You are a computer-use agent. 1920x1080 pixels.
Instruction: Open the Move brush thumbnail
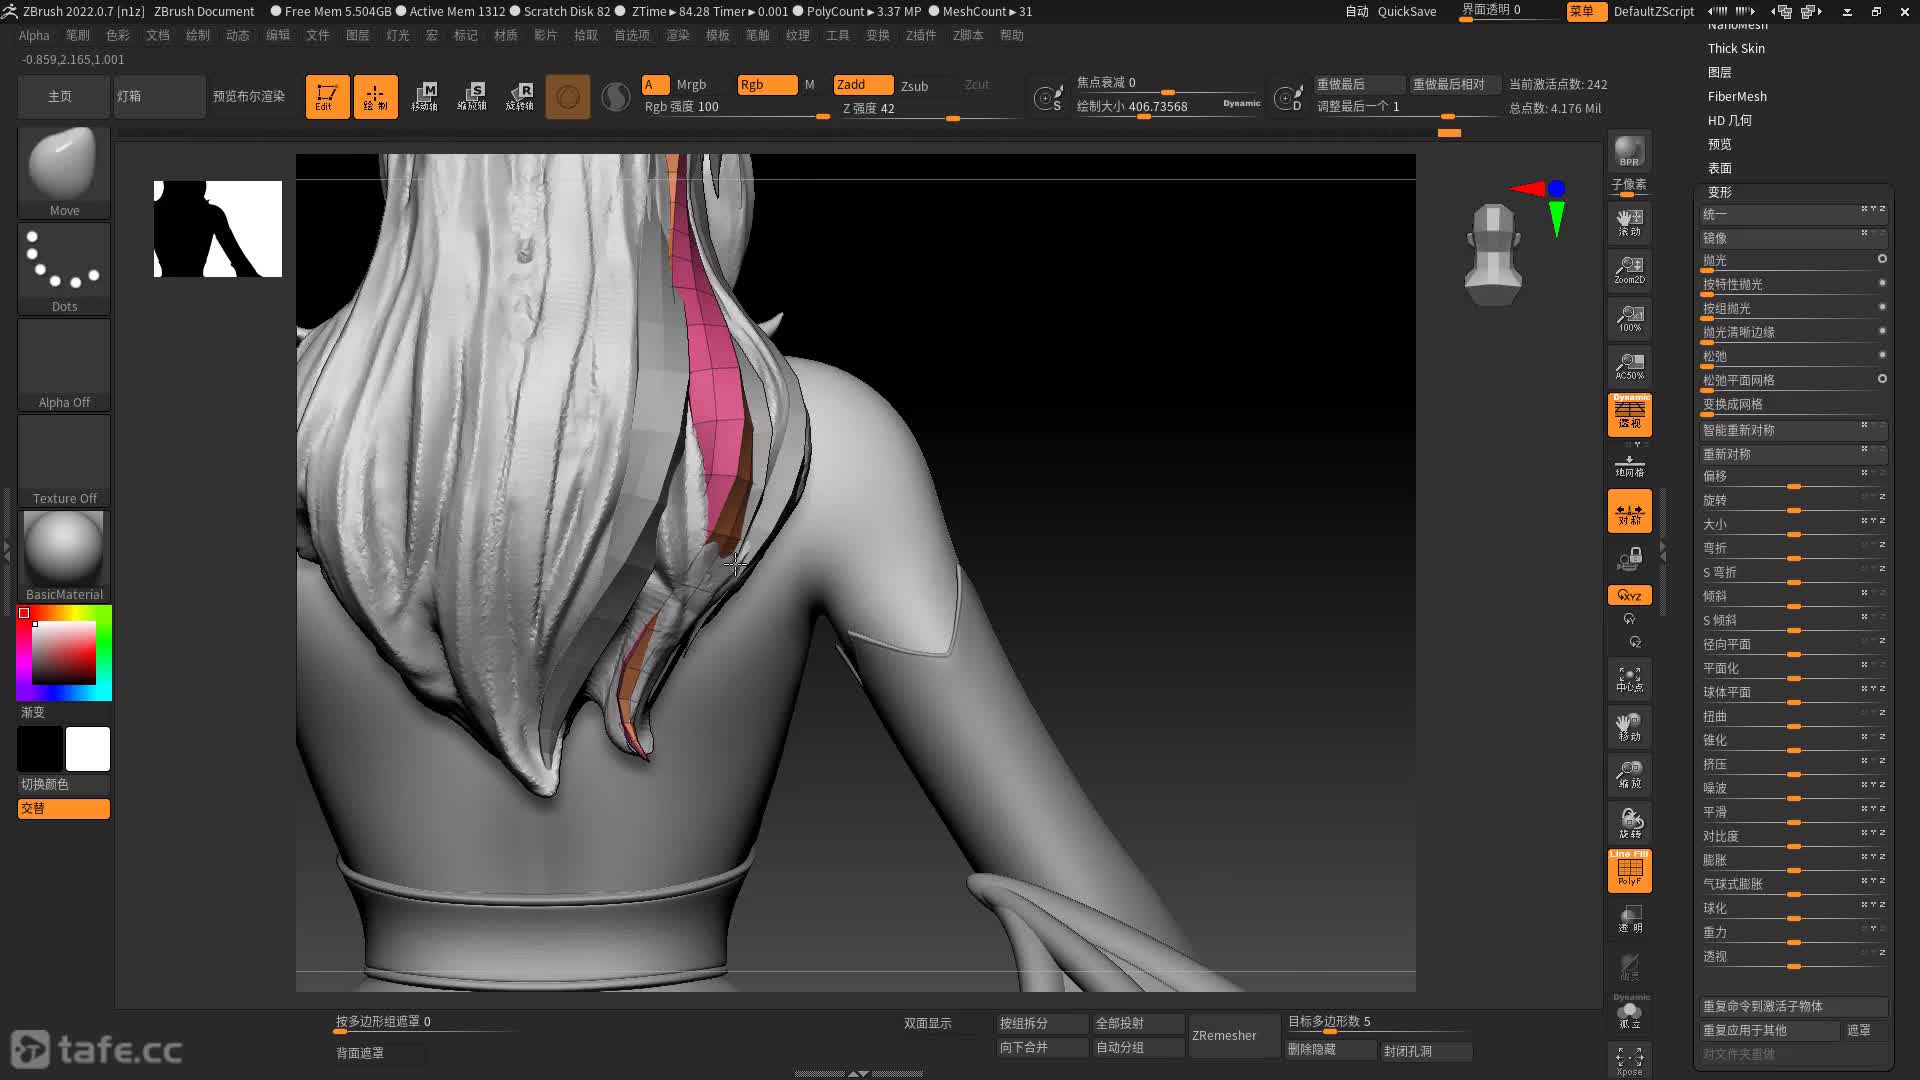pyautogui.click(x=64, y=170)
